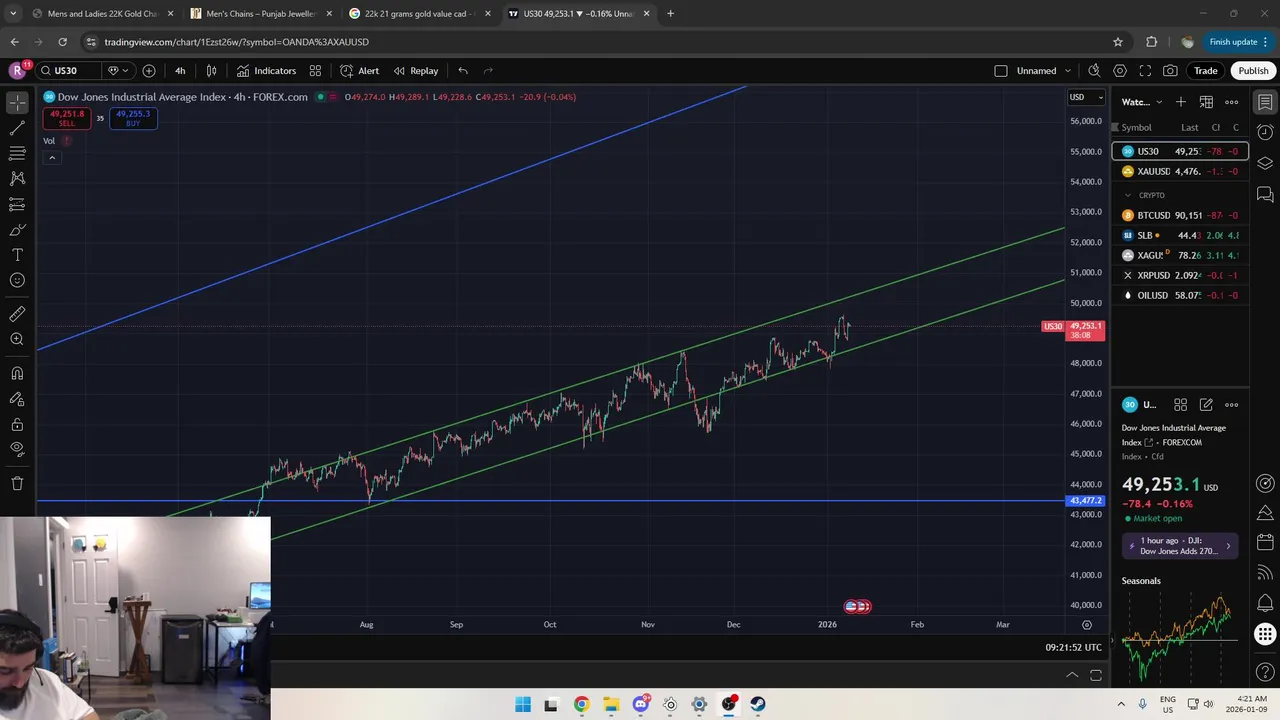
Task: Open the candlestick chart style selector
Action: click(211, 71)
